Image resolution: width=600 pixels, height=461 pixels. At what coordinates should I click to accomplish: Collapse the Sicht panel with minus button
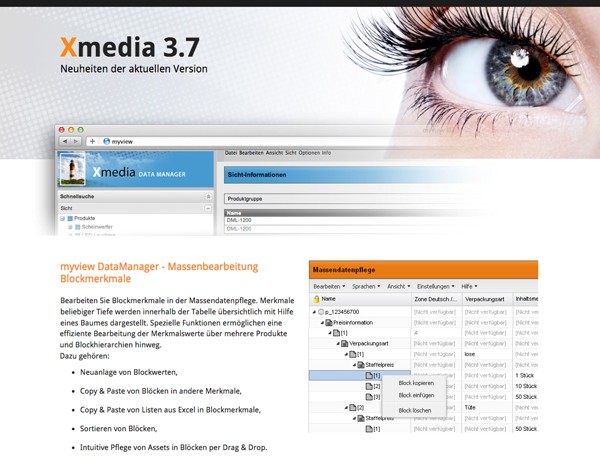(208, 208)
